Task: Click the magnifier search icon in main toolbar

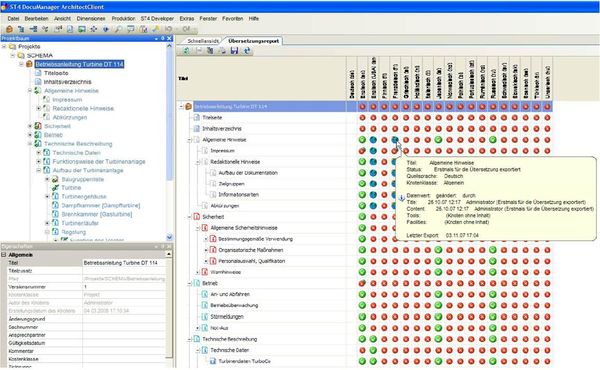Action: click(x=119, y=29)
